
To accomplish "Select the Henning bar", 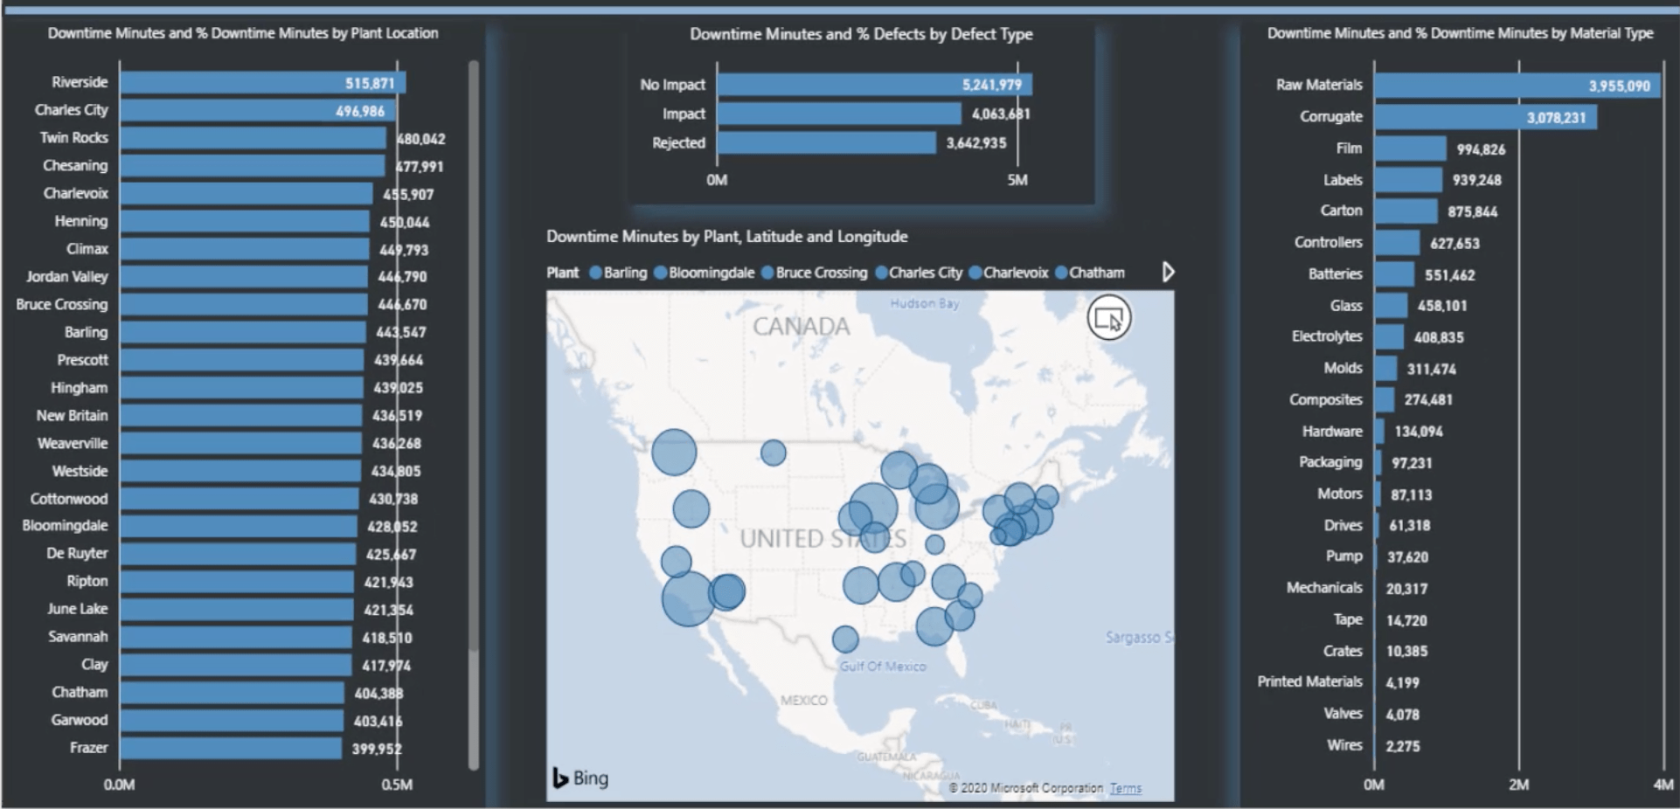I will tap(245, 222).
